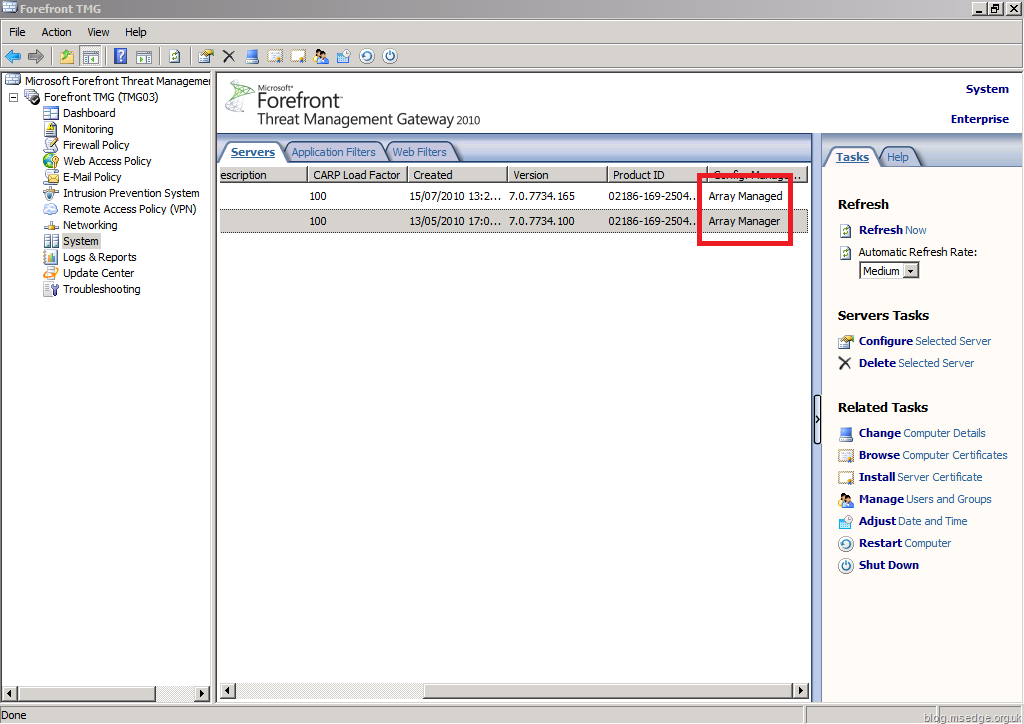Click the Refresh toolbar icon
1024x724 pixels.
coord(174,57)
